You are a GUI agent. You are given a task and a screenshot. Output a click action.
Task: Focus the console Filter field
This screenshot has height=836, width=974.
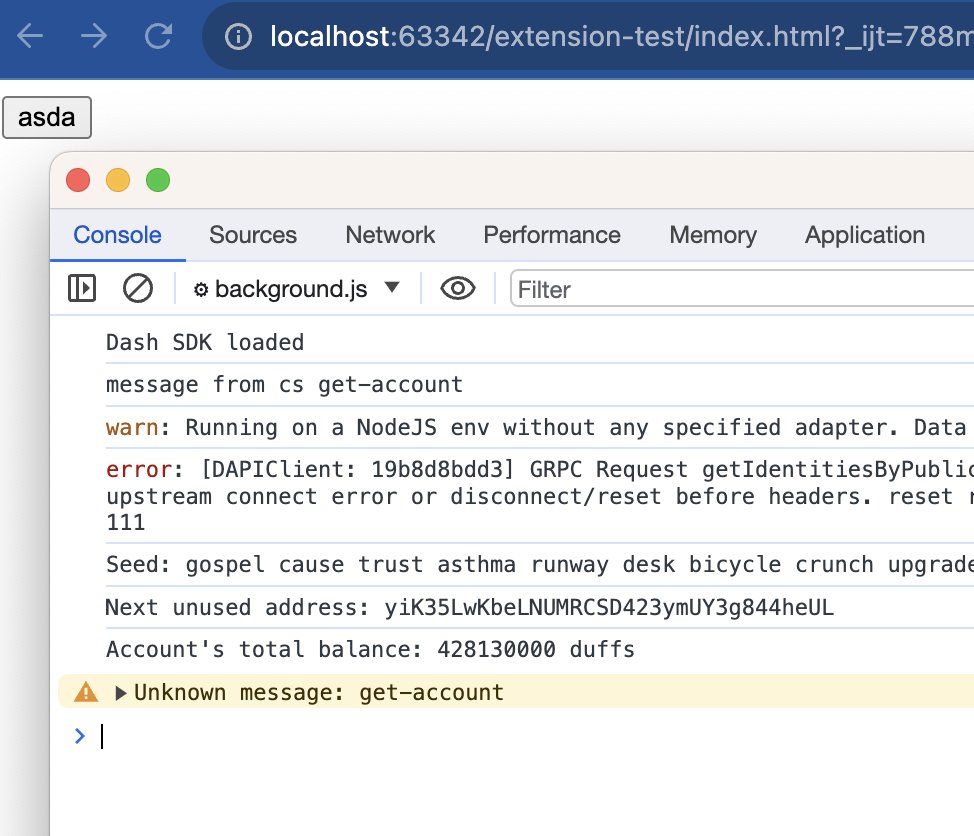[742, 289]
